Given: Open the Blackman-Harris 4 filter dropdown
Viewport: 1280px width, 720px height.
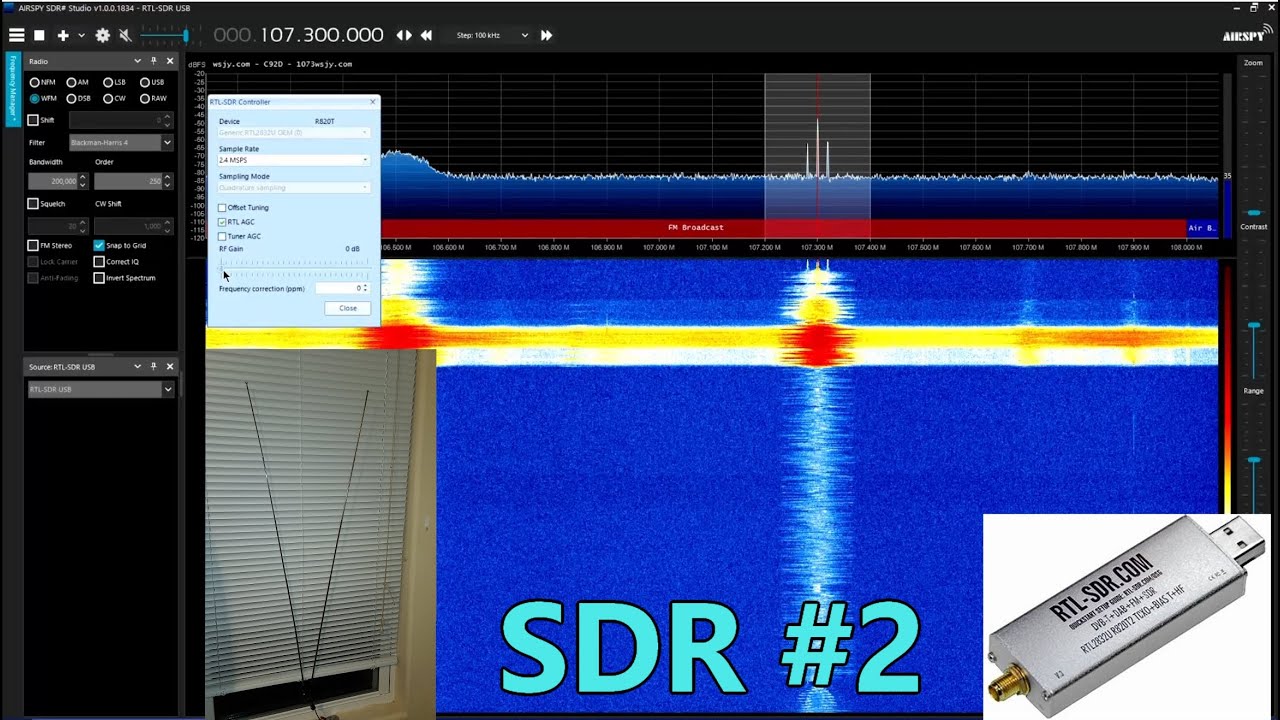Looking at the screenshot, I should (120, 143).
